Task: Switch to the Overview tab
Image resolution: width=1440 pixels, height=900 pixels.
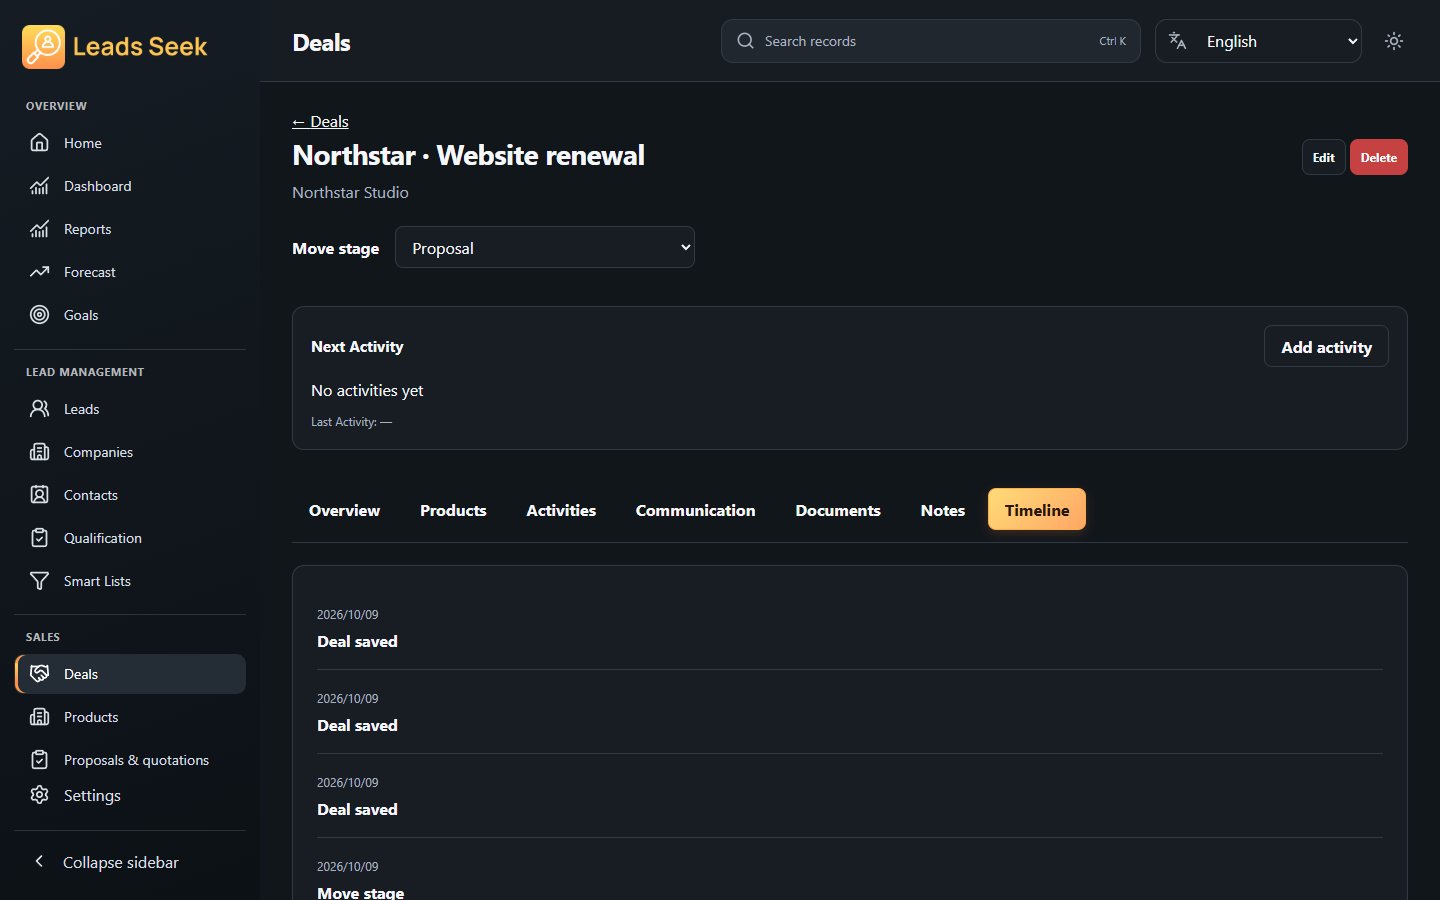Action: (x=344, y=510)
